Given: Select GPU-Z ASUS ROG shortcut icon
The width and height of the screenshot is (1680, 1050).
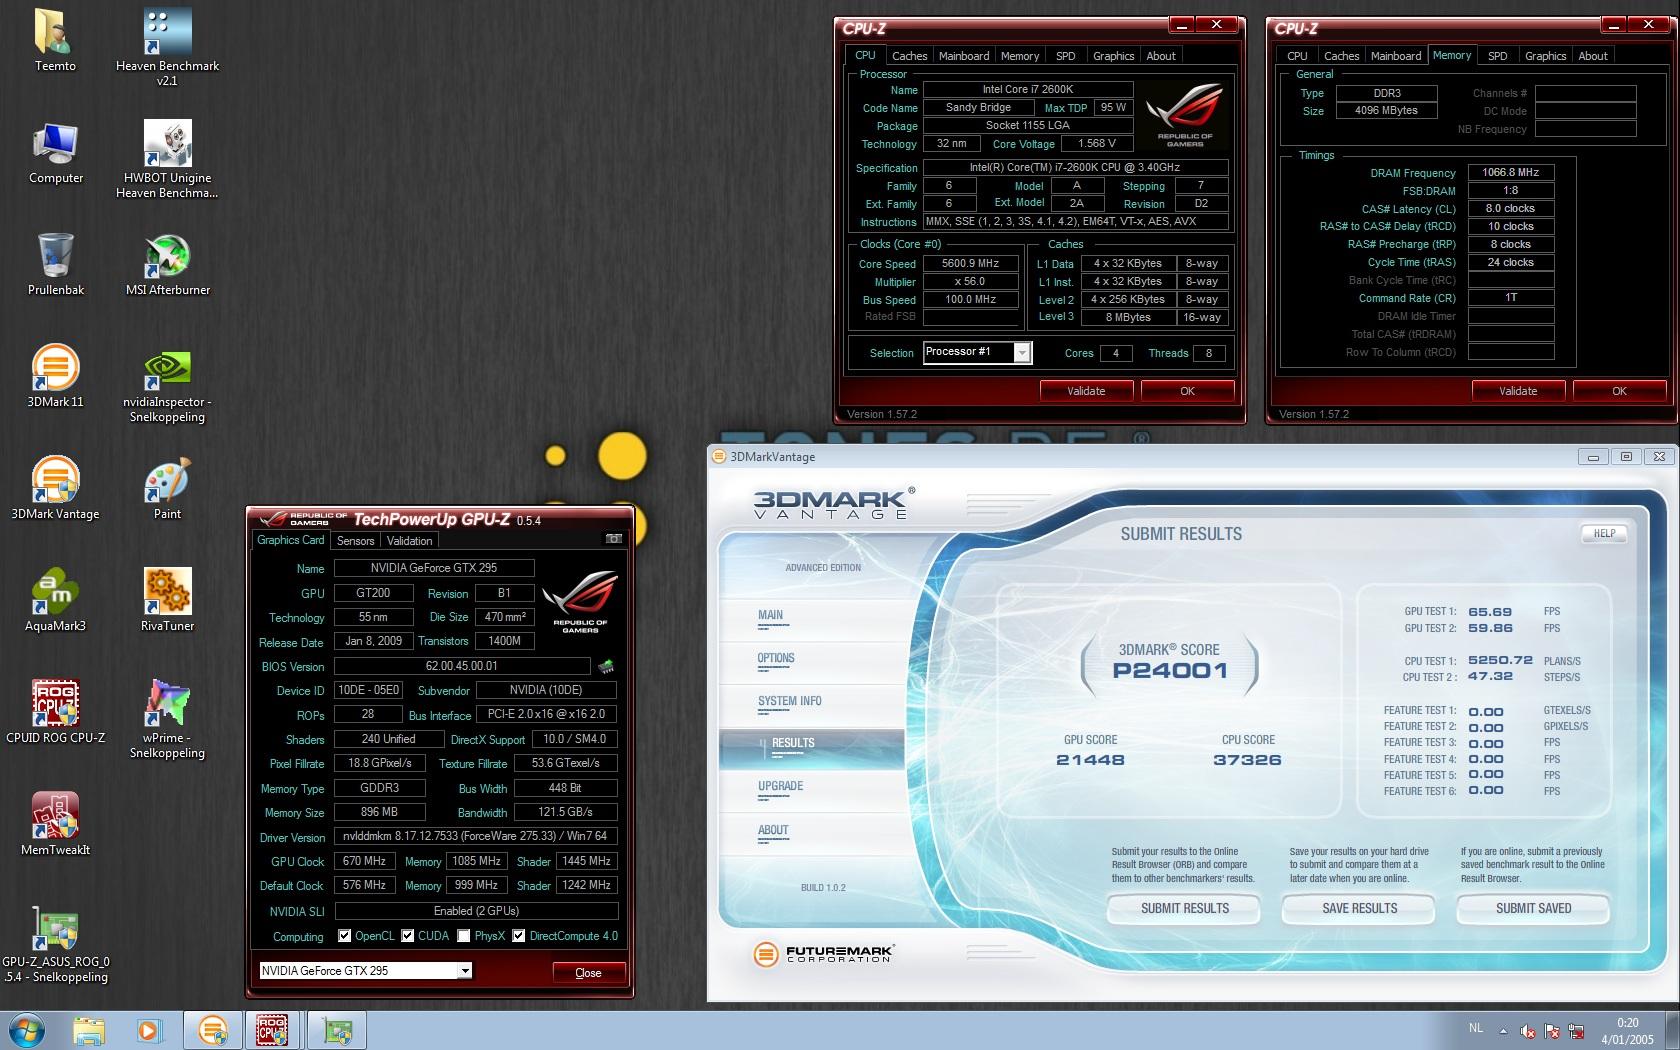Looking at the screenshot, I should (x=55, y=943).
